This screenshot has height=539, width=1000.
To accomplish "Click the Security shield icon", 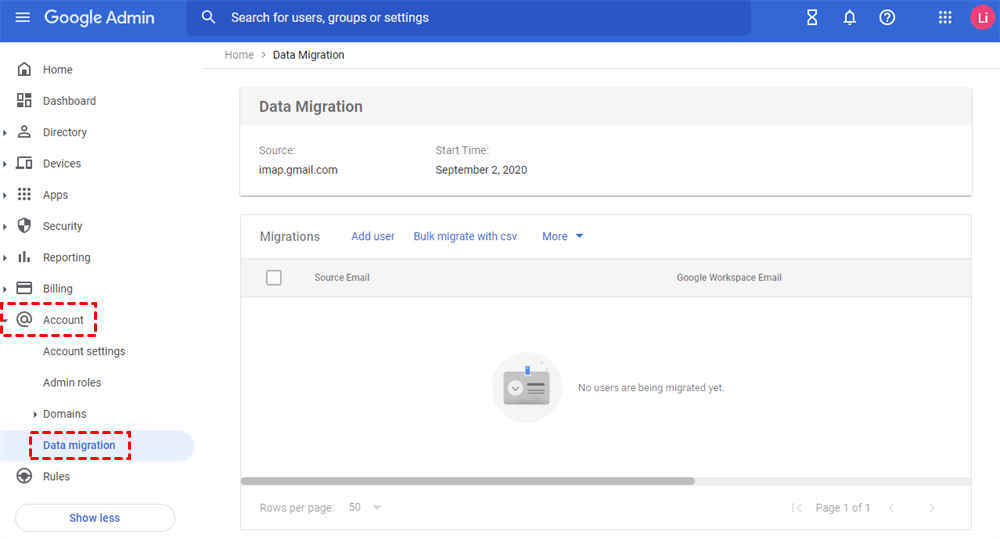I will coord(25,226).
